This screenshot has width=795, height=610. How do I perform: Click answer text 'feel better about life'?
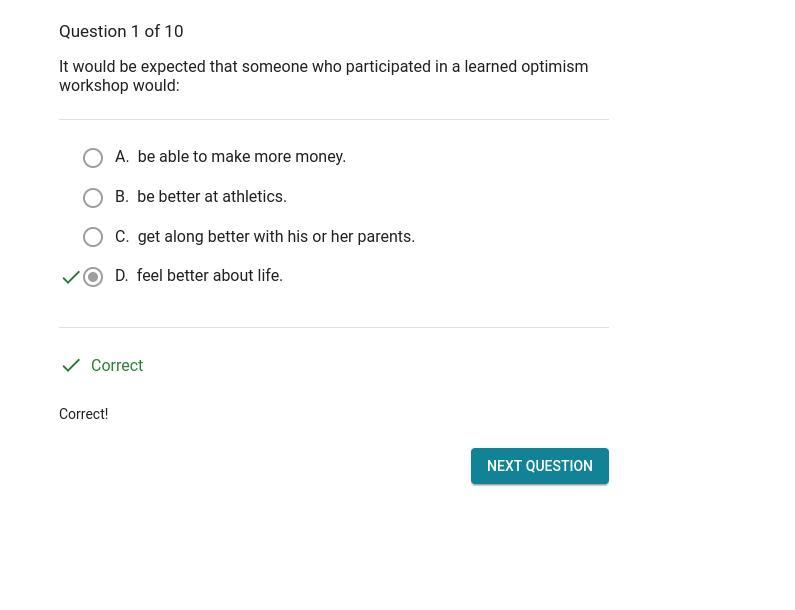point(210,276)
